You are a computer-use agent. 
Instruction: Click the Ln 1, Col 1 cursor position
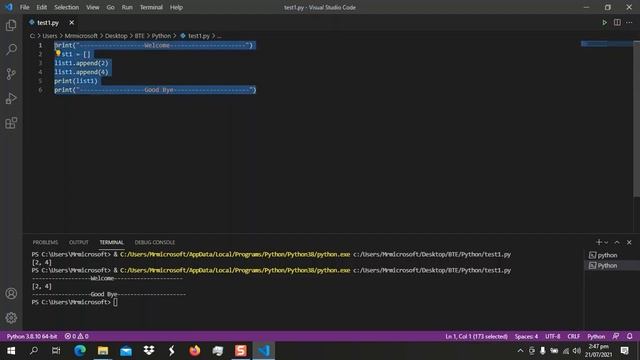pos(476,336)
